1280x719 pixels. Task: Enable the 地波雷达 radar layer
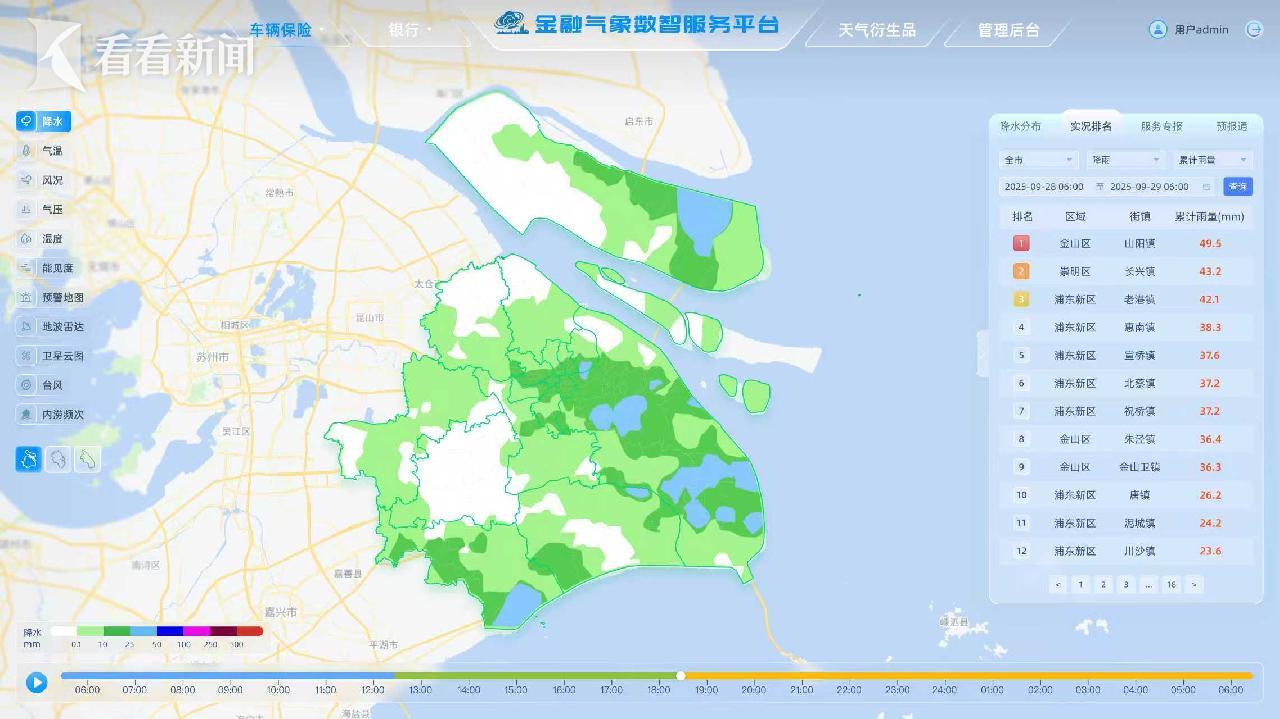pyautogui.click(x=26, y=327)
